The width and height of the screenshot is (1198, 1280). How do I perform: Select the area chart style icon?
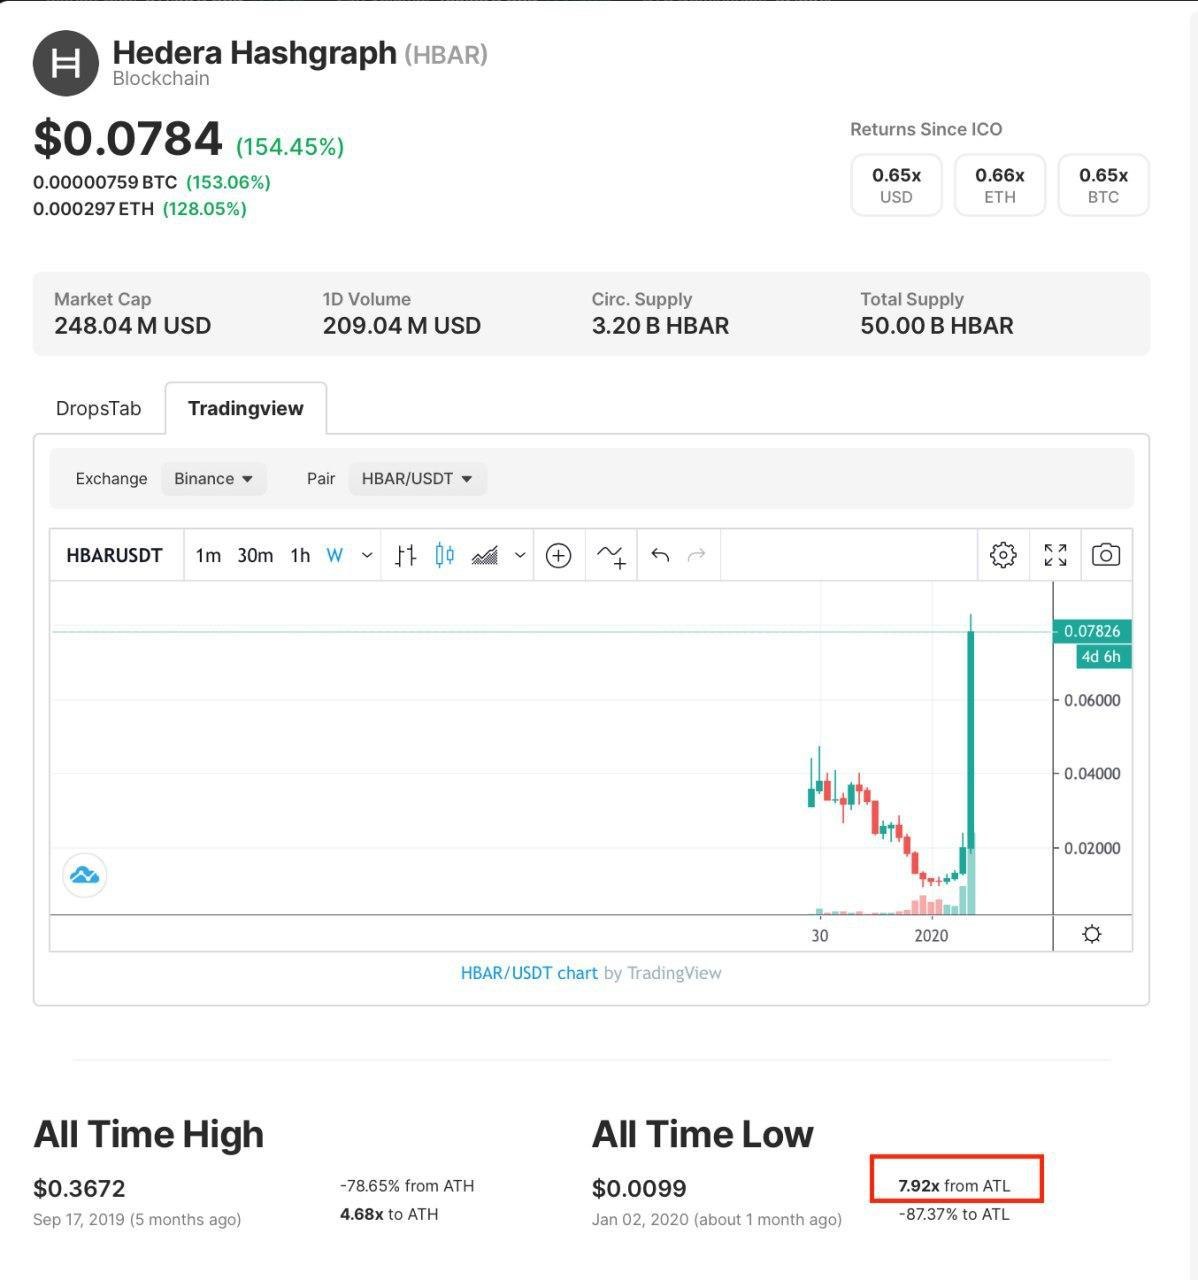(485, 555)
